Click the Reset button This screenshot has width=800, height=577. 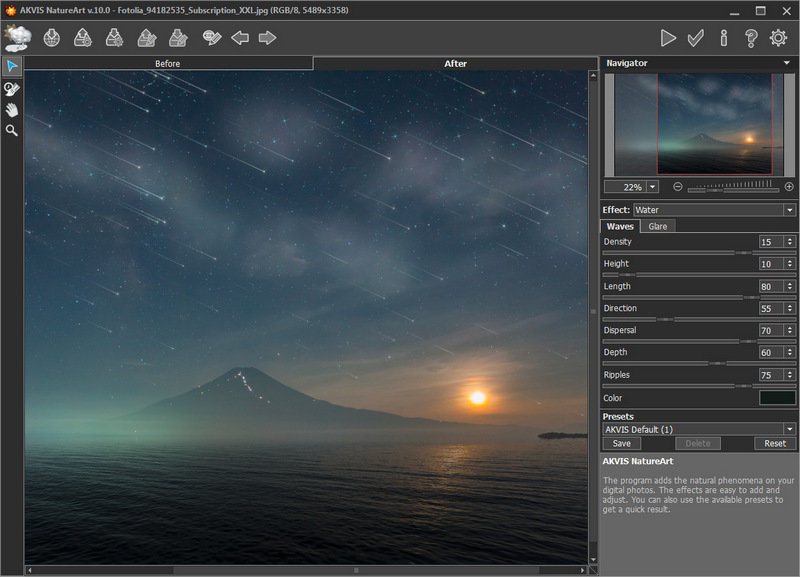[775, 443]
